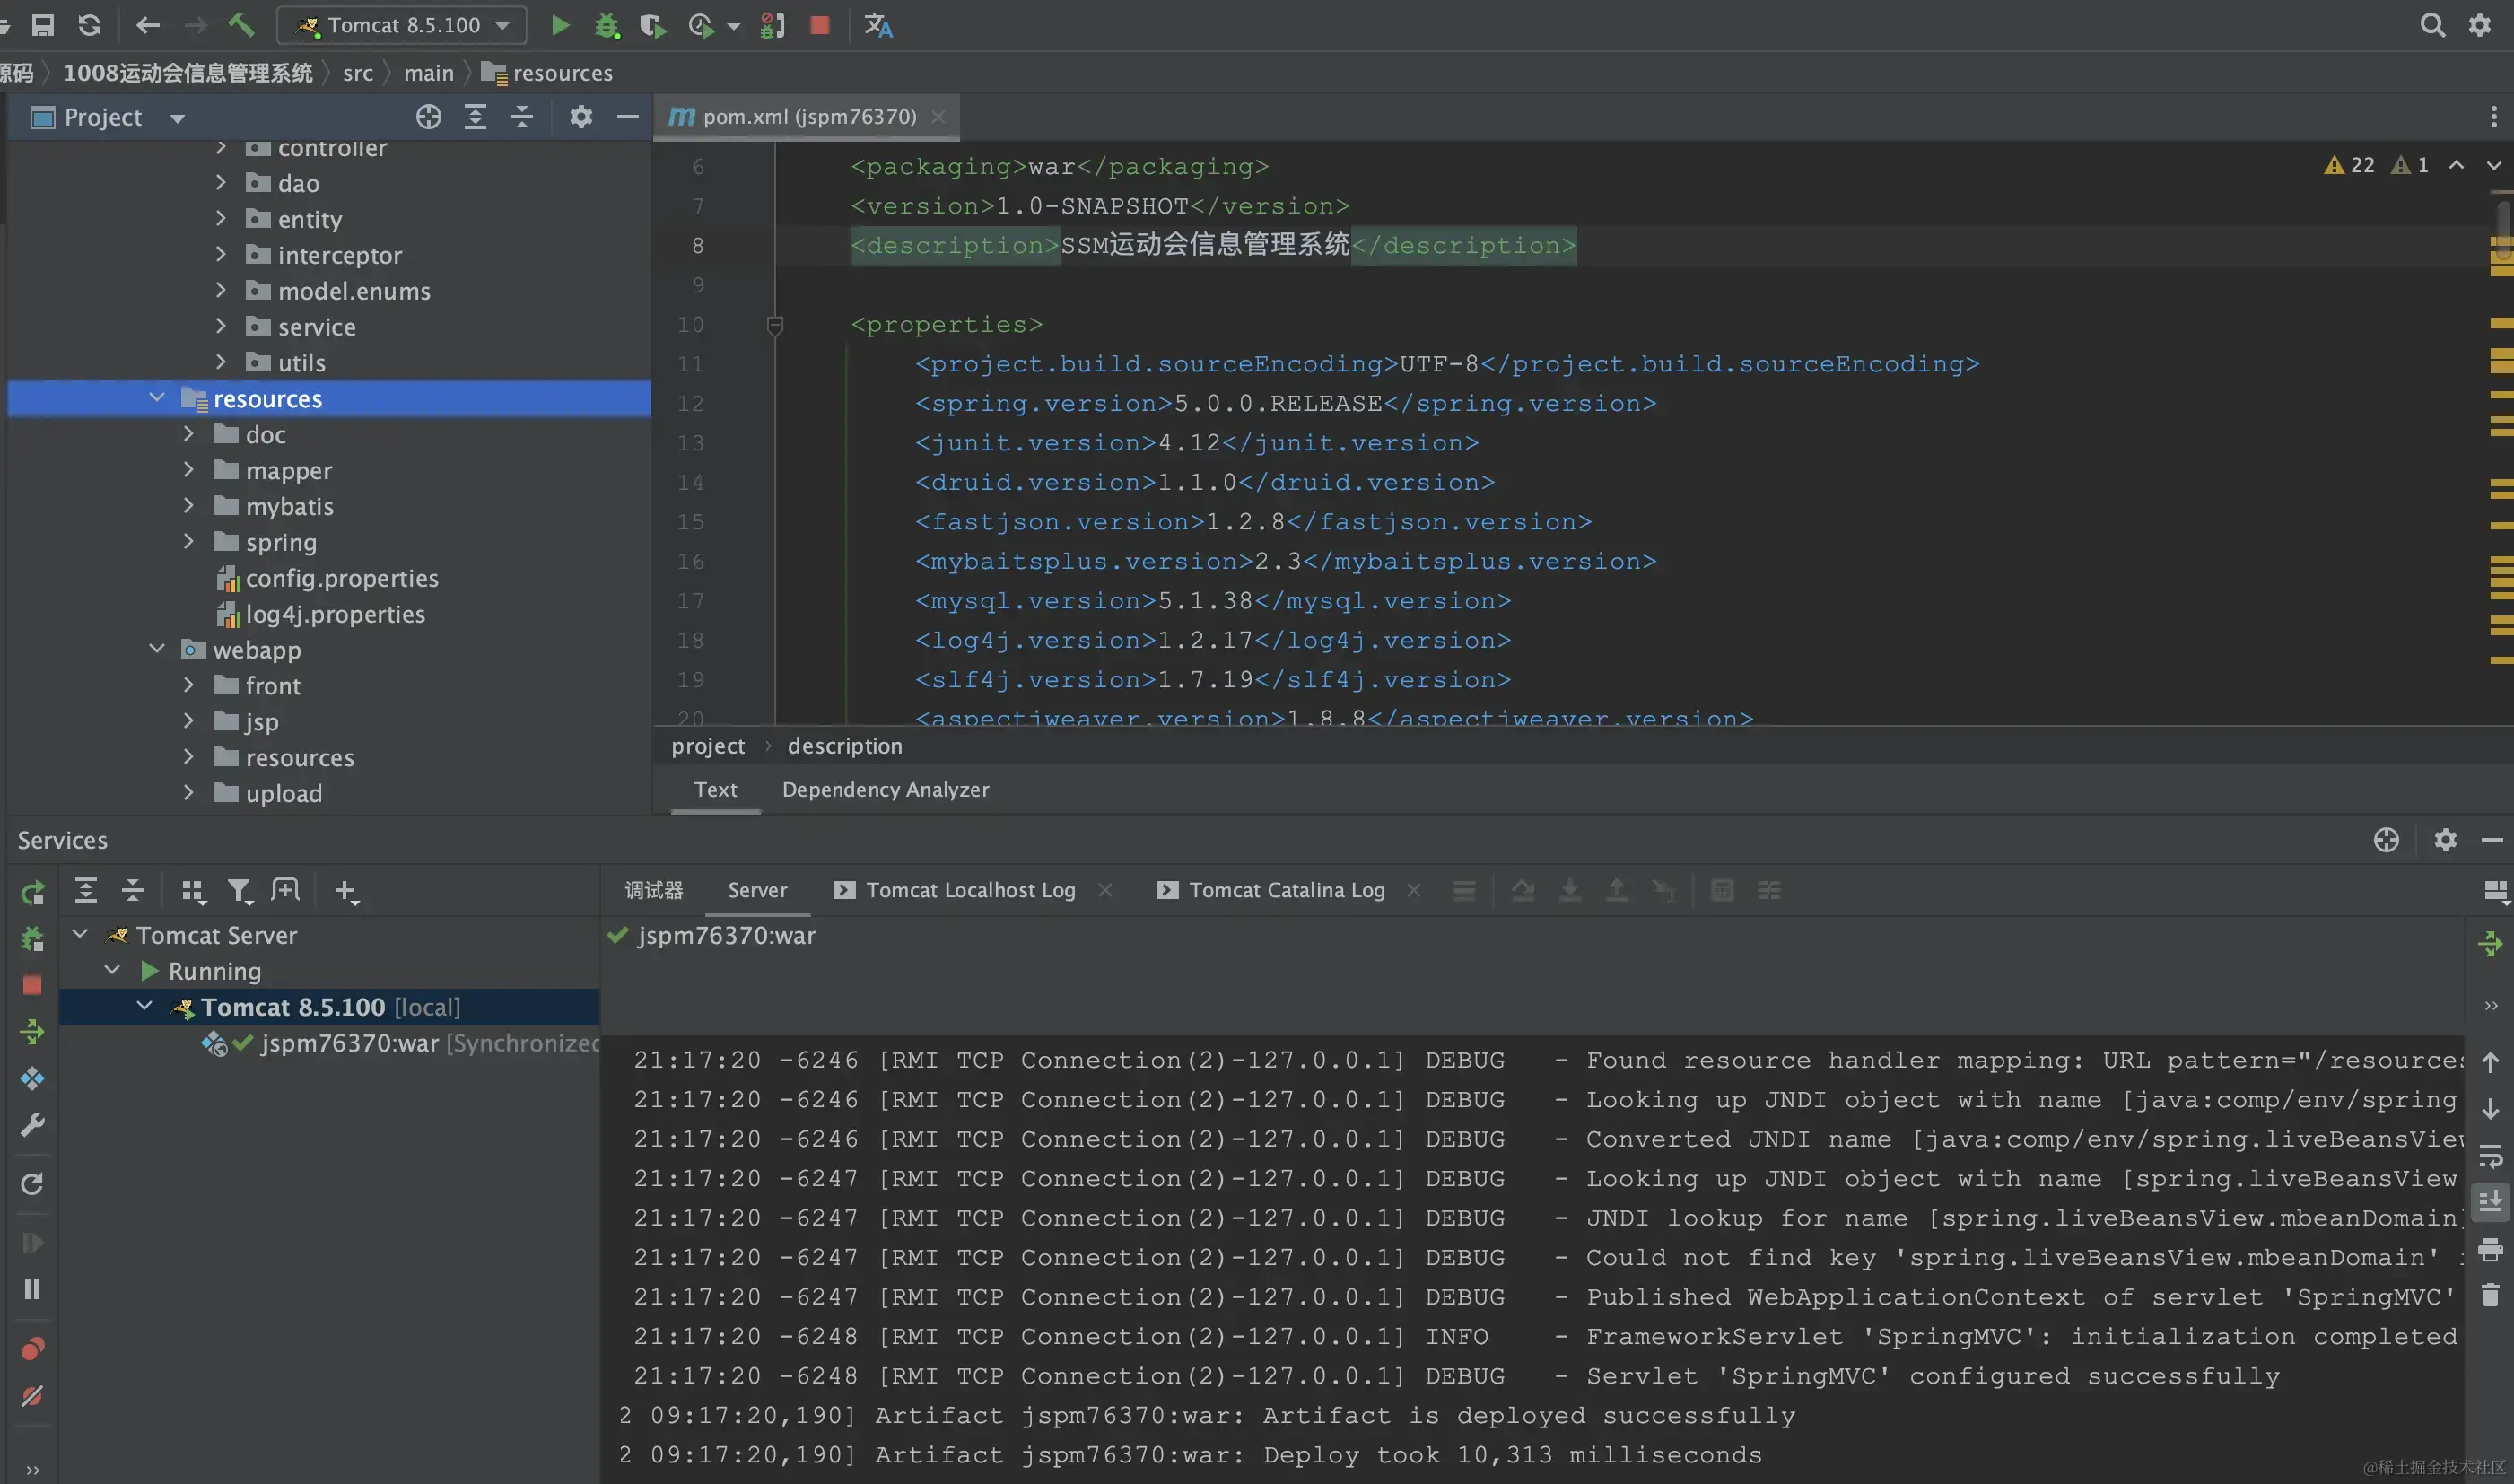Open profiler run options dropdown arrow

click(734, 26)
